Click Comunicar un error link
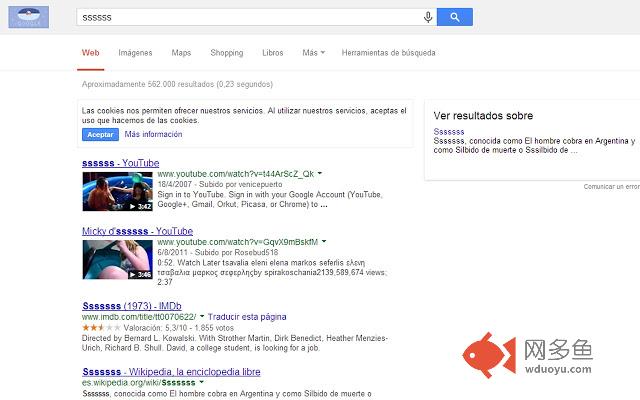This screenshot has height=400, width=640. [611, 187]
